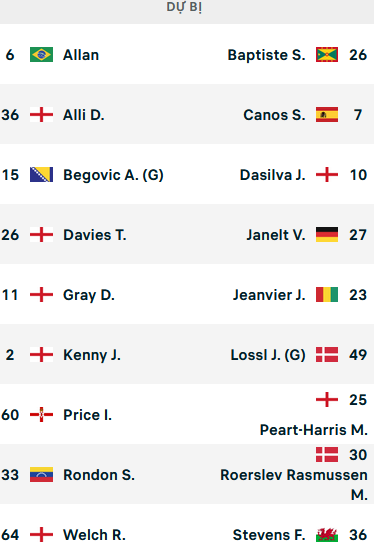Select Roerslev Rasmussen M. entry

[x=294, y=484]
